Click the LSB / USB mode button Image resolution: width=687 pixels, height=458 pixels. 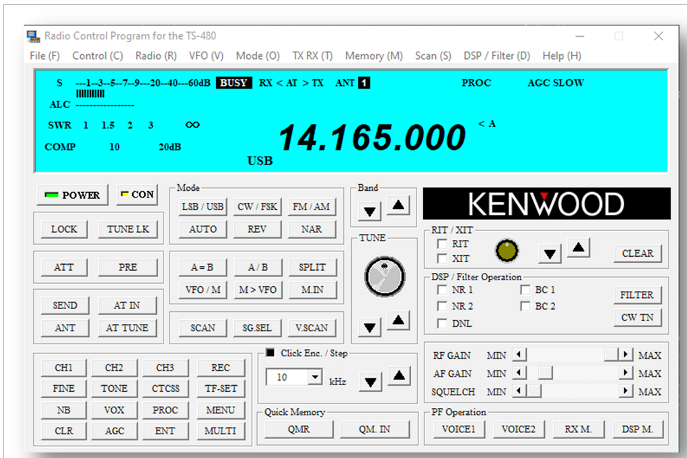(x=203, y=206)
